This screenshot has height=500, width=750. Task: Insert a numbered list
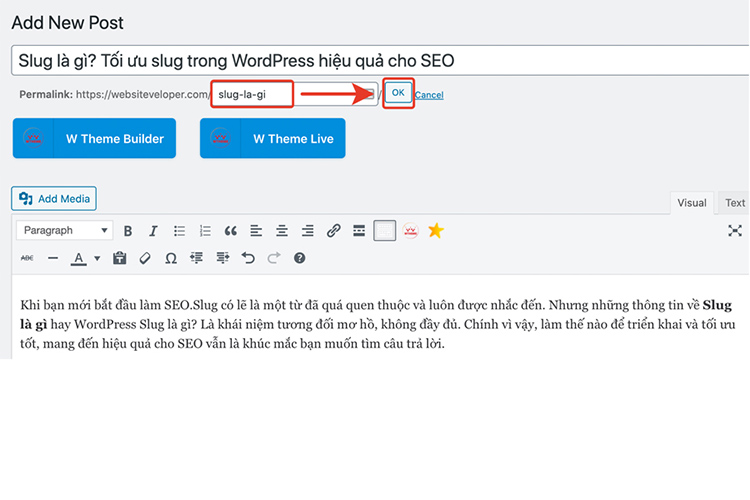click(x=205, y=231)
